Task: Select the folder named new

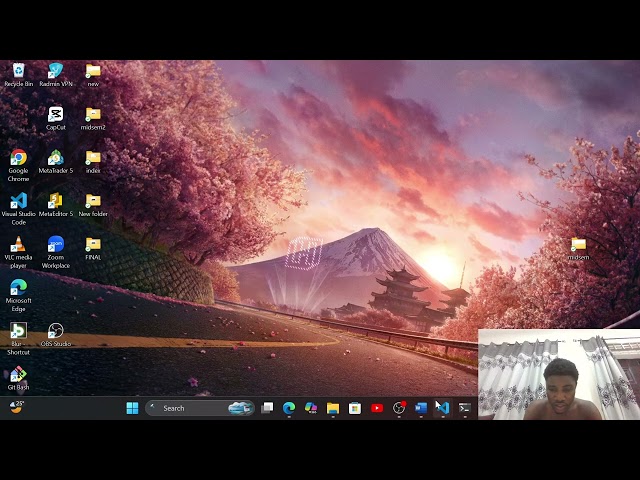Action: [93, 75]
